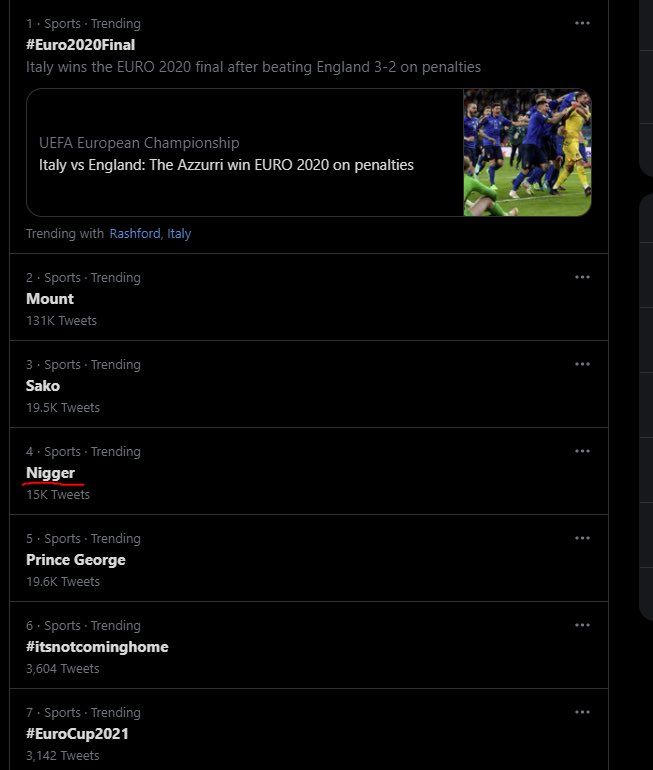The width and height of the screenshot is (653, 770).
Task: Click the Italy team celebration thumbnail
Action: pyautogui.click(x=527, y=152)
